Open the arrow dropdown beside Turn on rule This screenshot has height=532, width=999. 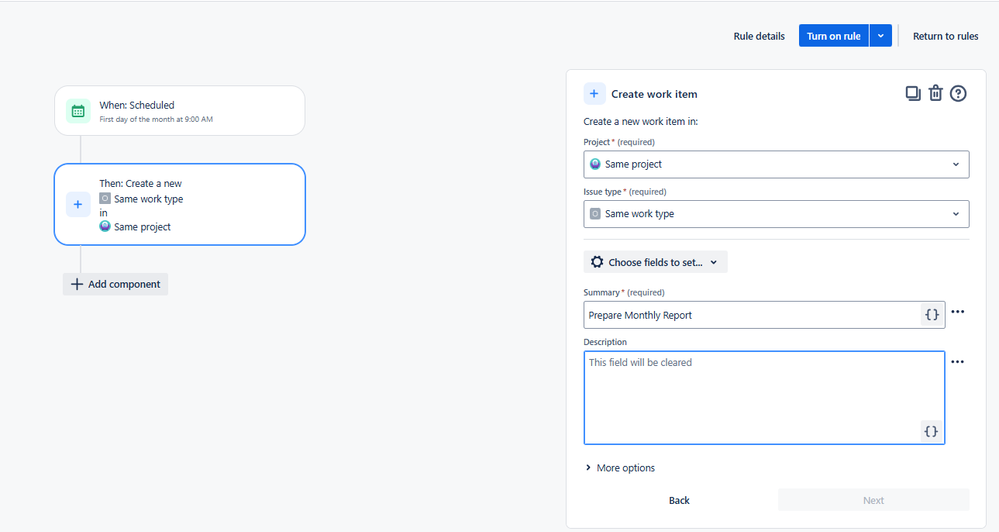click(x=880, y=36)
